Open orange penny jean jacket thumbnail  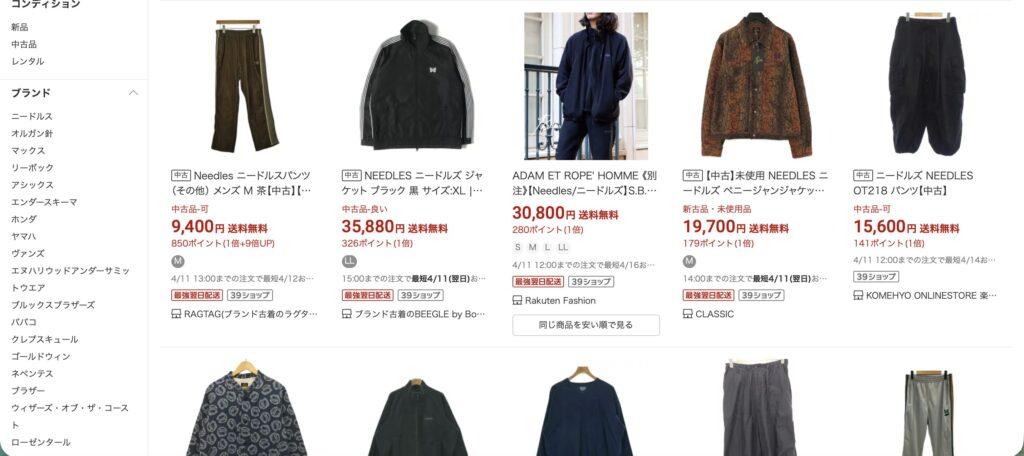[x=756, y=86]
